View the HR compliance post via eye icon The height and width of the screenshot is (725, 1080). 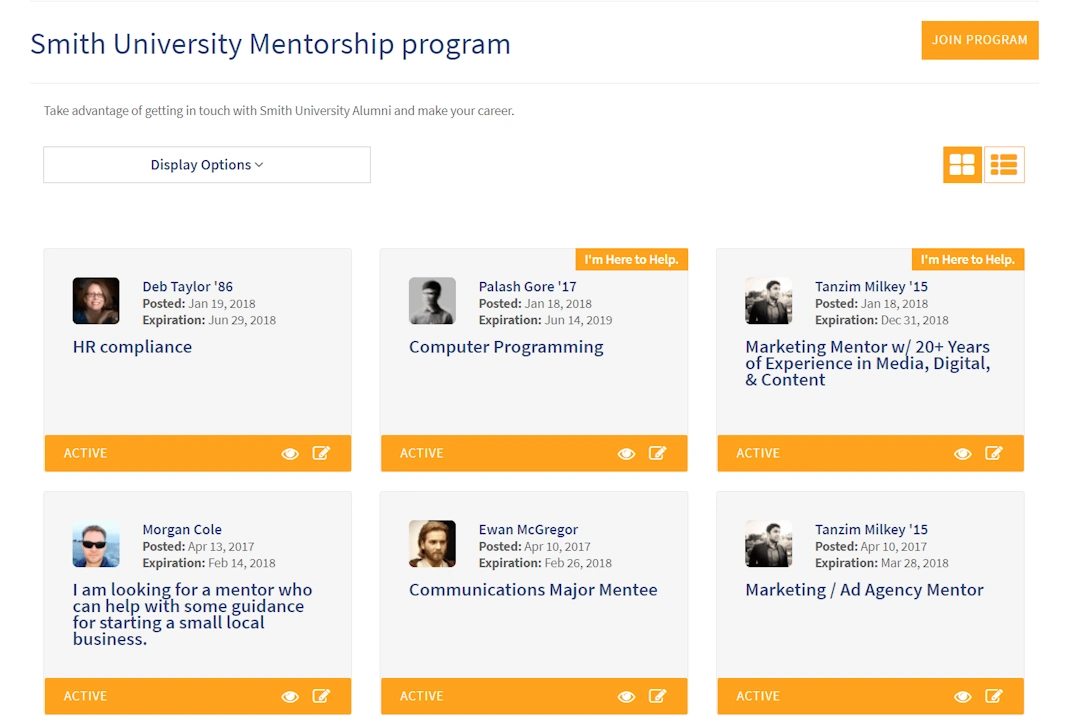pyautogui.click(x=290, y=454)
